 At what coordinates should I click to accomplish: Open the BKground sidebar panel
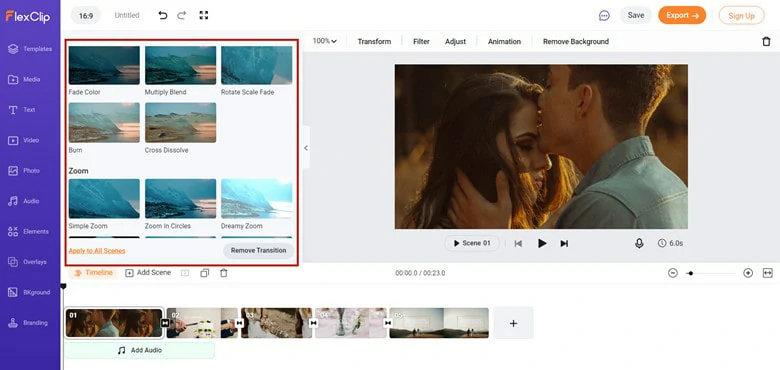(29, 292)
